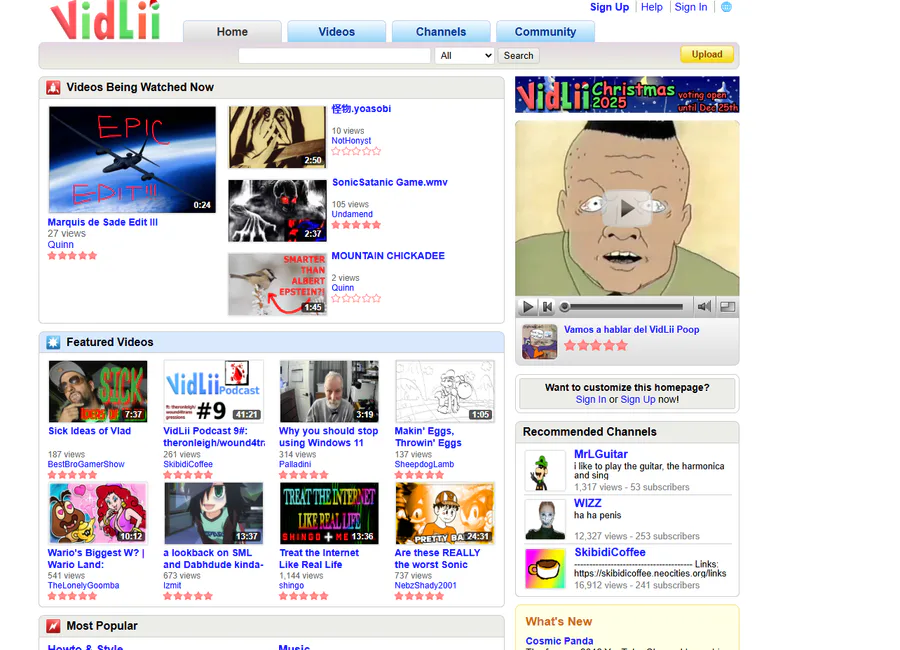Click SonicSatanic Game.wmv title link
Viewport: 900px width, 650px height.
[x=389, y=183]
